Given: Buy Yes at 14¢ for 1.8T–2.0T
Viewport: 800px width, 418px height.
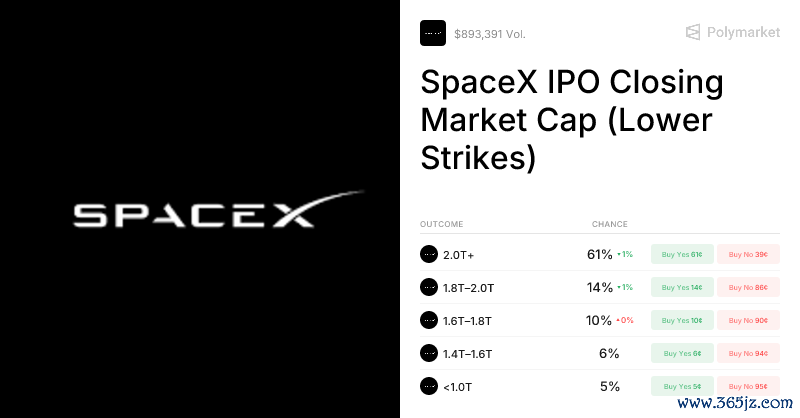Looking at the screenshot, I should click(x=682, y=287).
